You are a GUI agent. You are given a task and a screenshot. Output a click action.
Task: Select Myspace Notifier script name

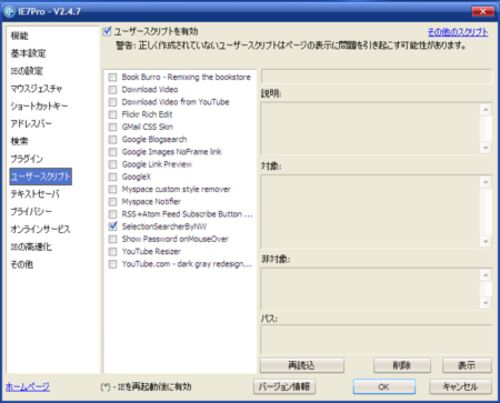point(151,202)
